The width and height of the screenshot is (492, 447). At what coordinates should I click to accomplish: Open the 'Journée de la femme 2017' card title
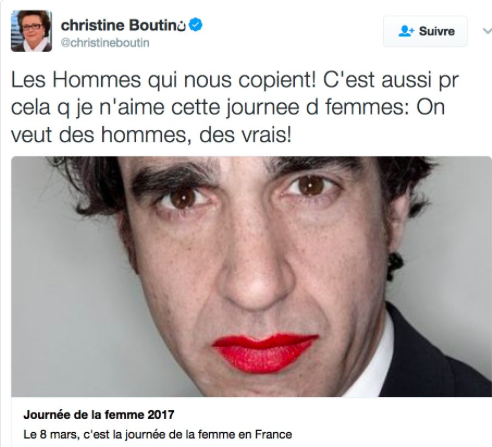coord(99,415)
